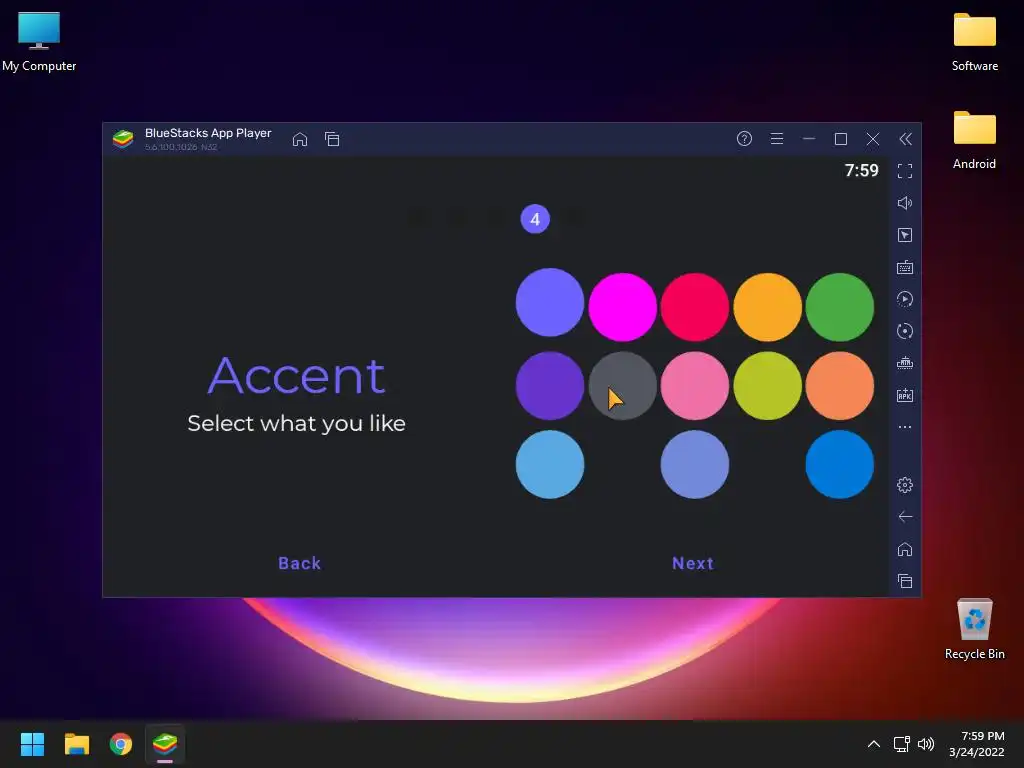
Task: Open BlueStacks settings gear icon
Action: point(904,485)
